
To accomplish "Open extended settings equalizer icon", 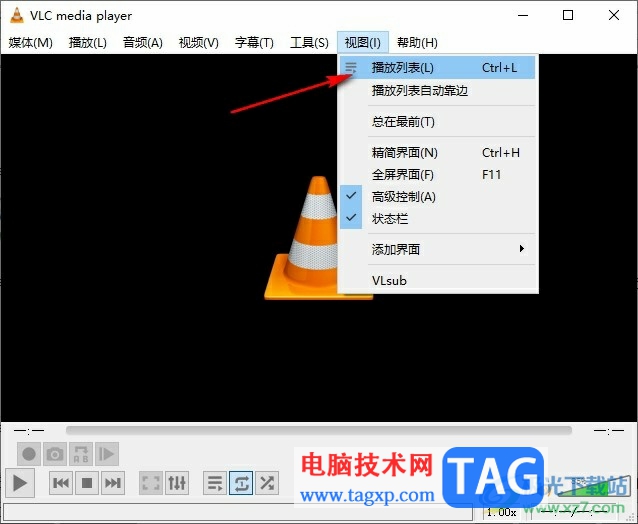I will coord(177,483).
